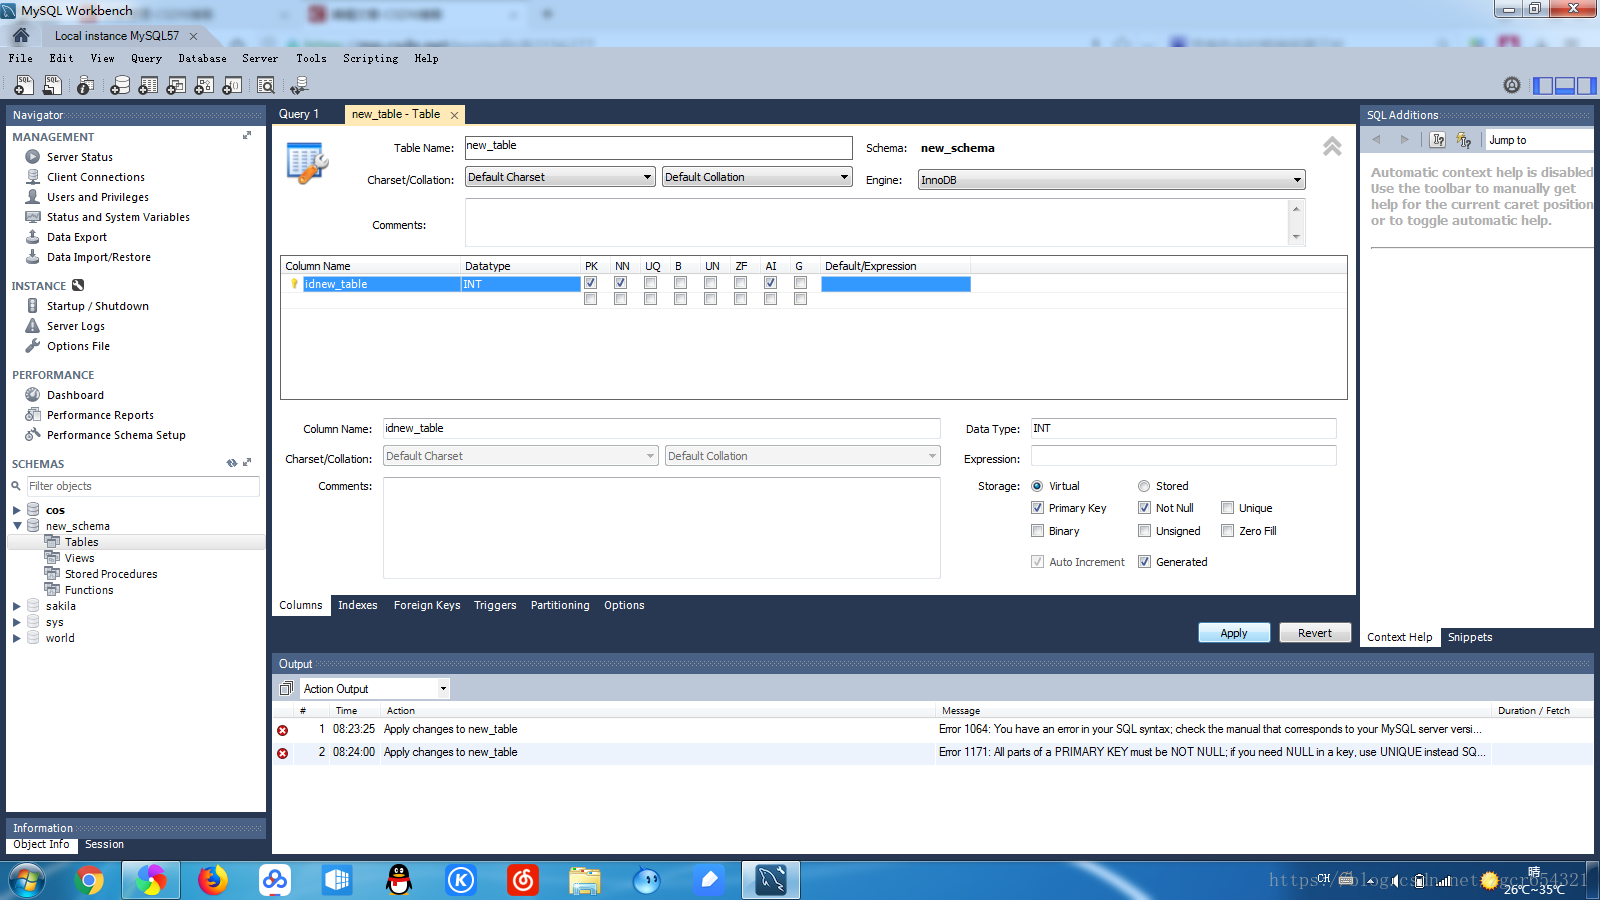
Task: Open Data Import/Restore
Action: [x=98, y=257]
